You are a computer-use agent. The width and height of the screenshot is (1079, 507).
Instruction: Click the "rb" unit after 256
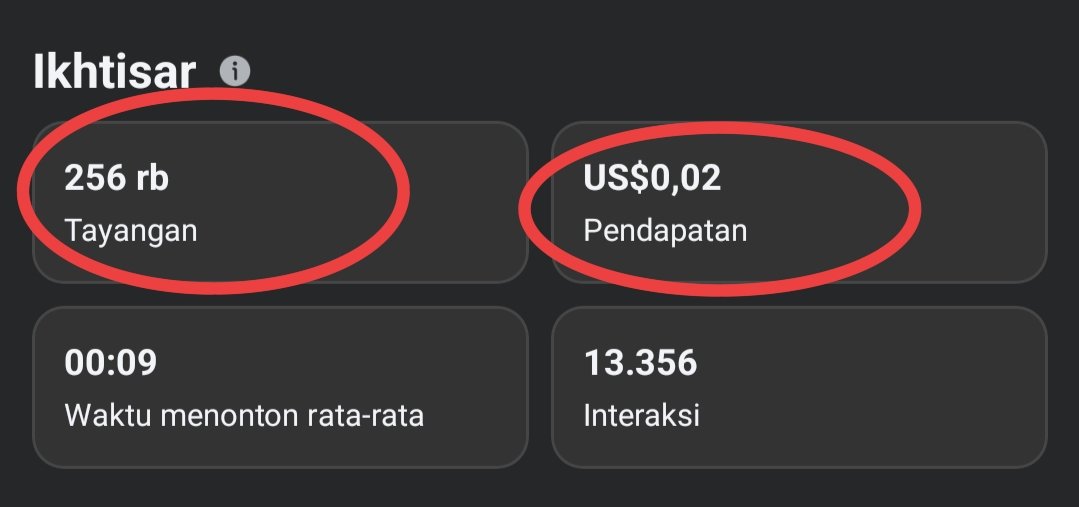pyautogui.click(x=152, y=178)
